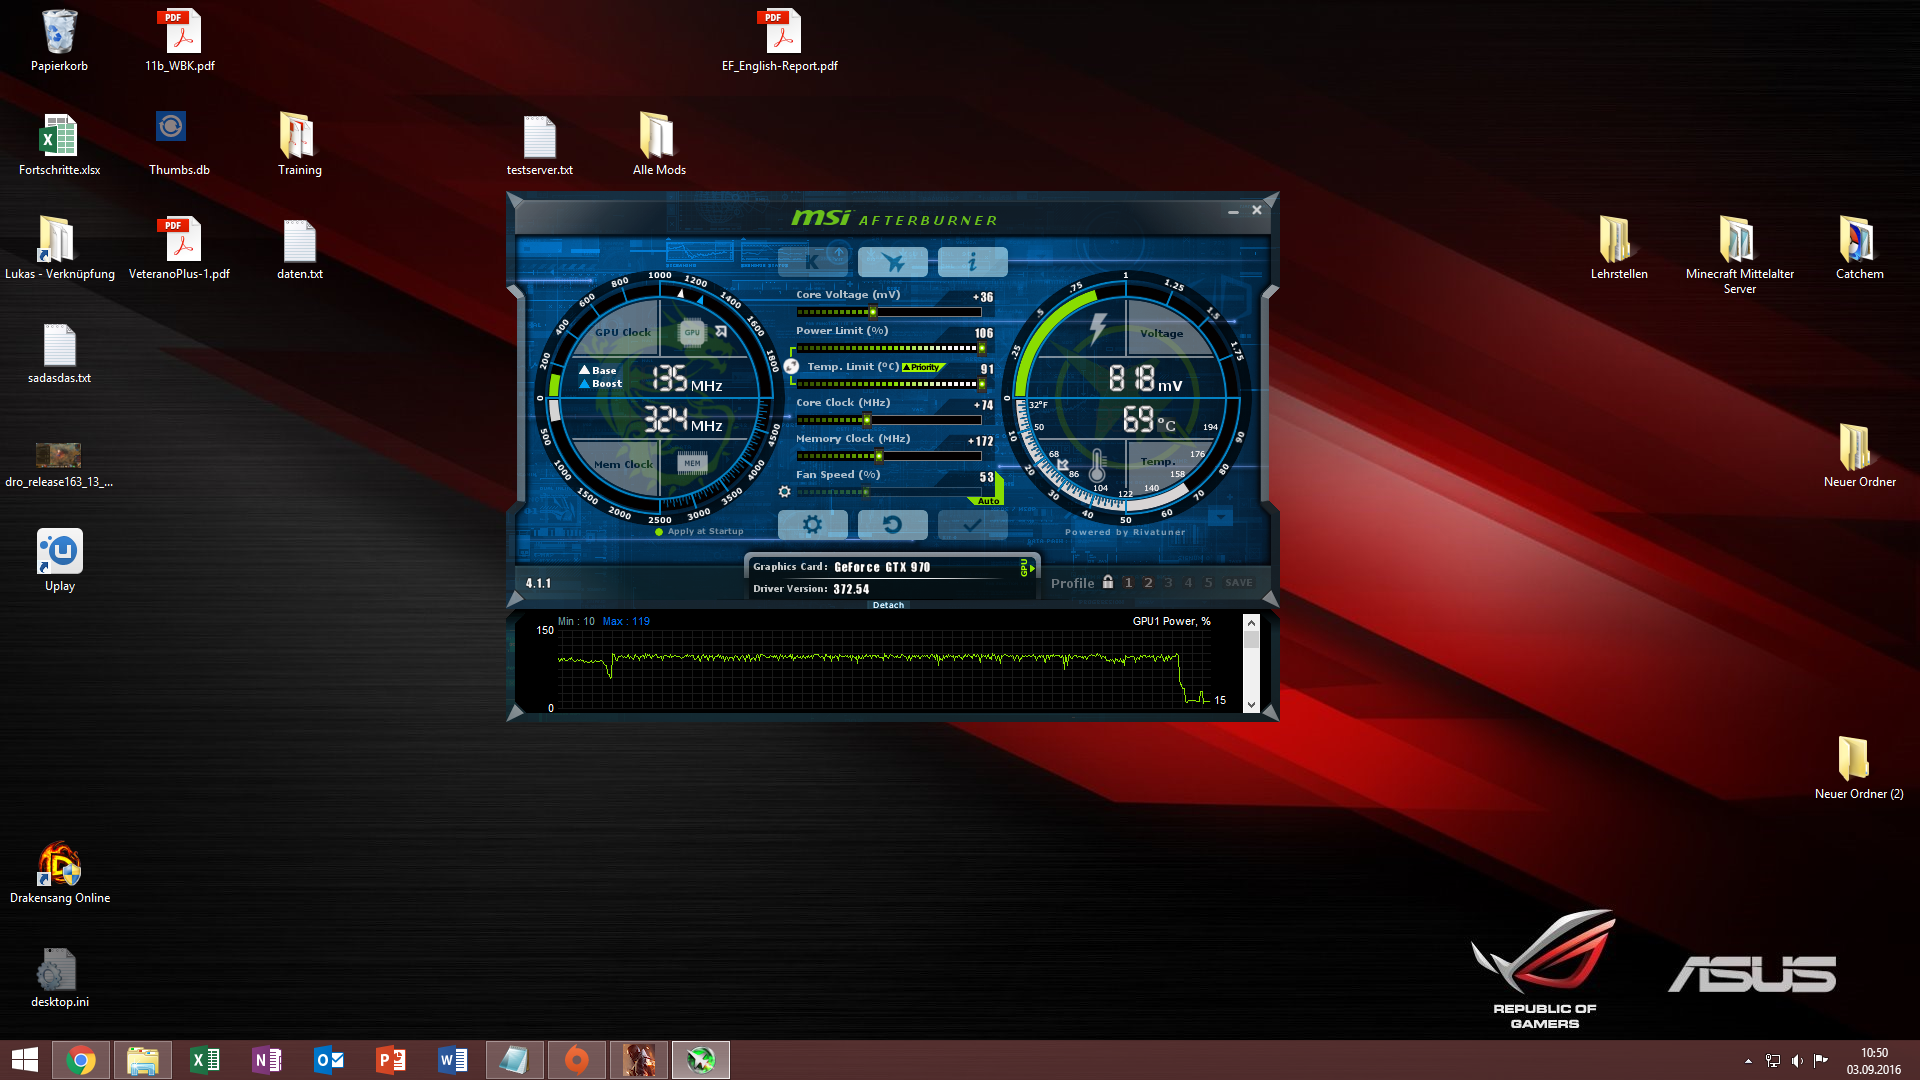Open Afterburner settings gear button
The width and height of the screenshot is (1920, 1080).
[812, 524]
